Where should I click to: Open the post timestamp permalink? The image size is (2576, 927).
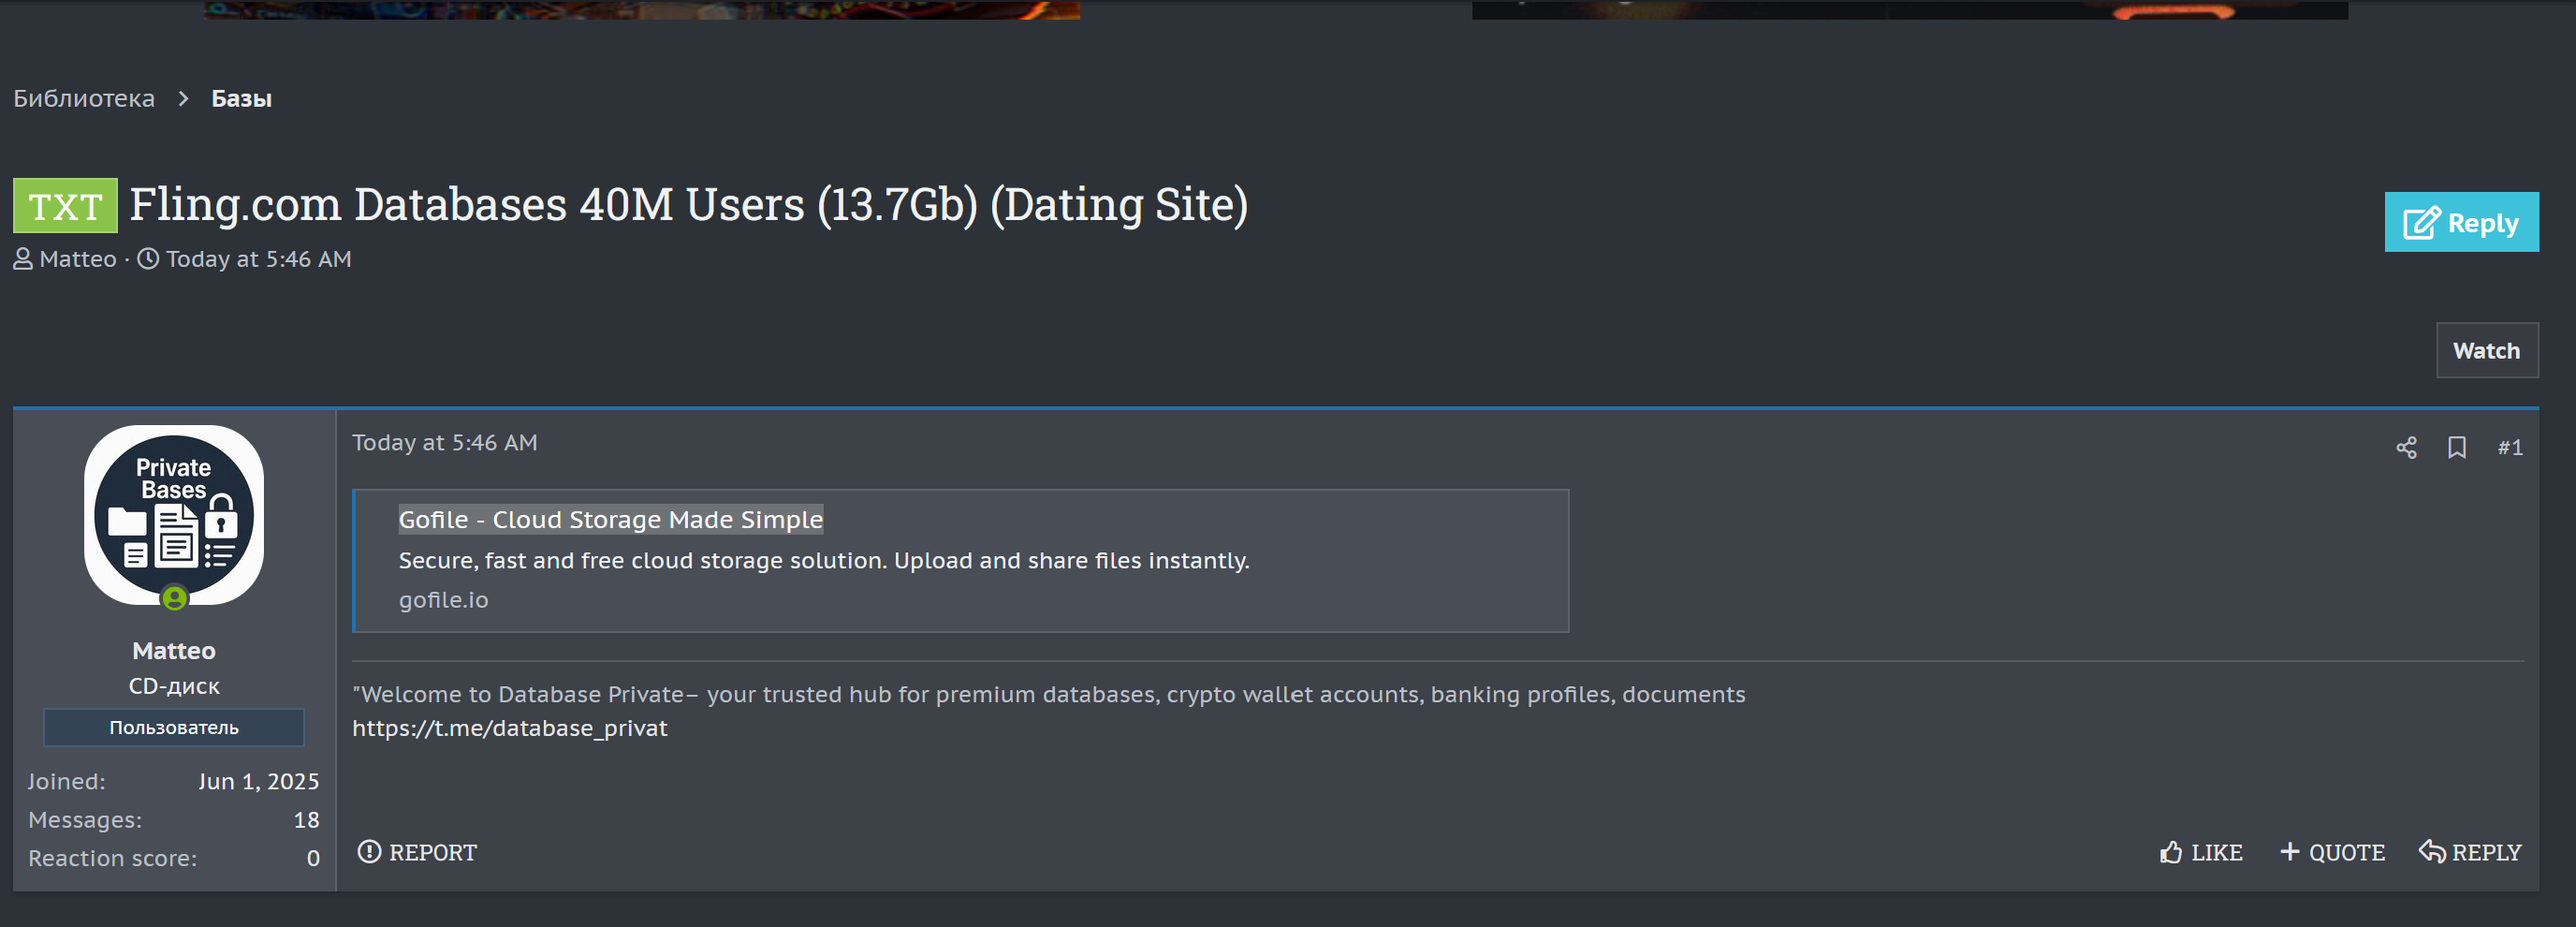(444, 442)
